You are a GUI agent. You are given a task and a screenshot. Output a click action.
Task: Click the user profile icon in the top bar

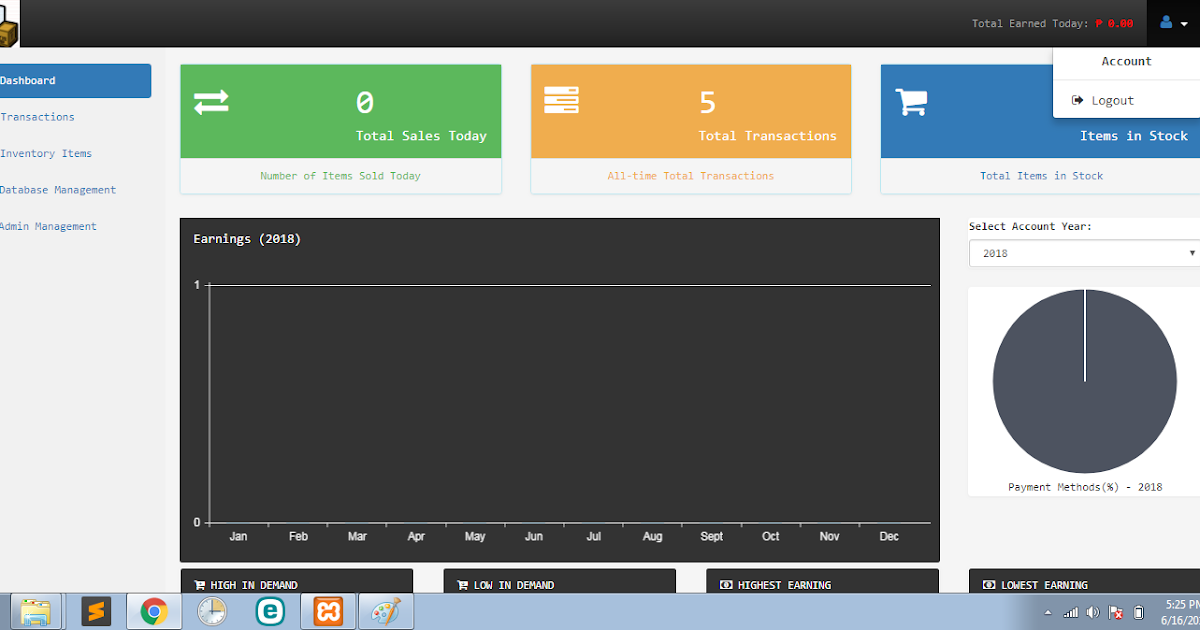pos(1167,23)
